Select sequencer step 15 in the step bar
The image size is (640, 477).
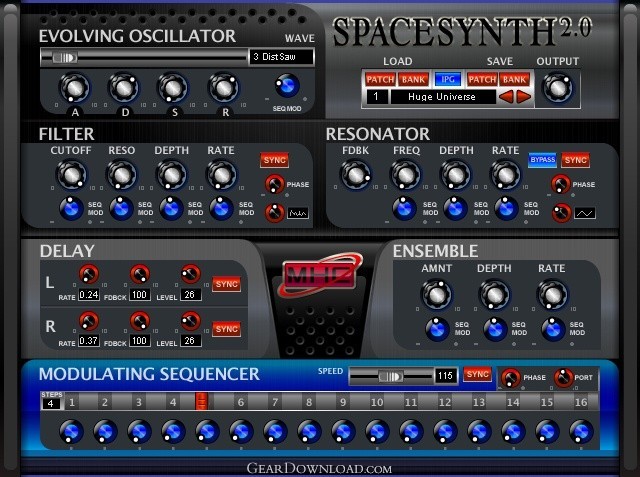point(547,402)
